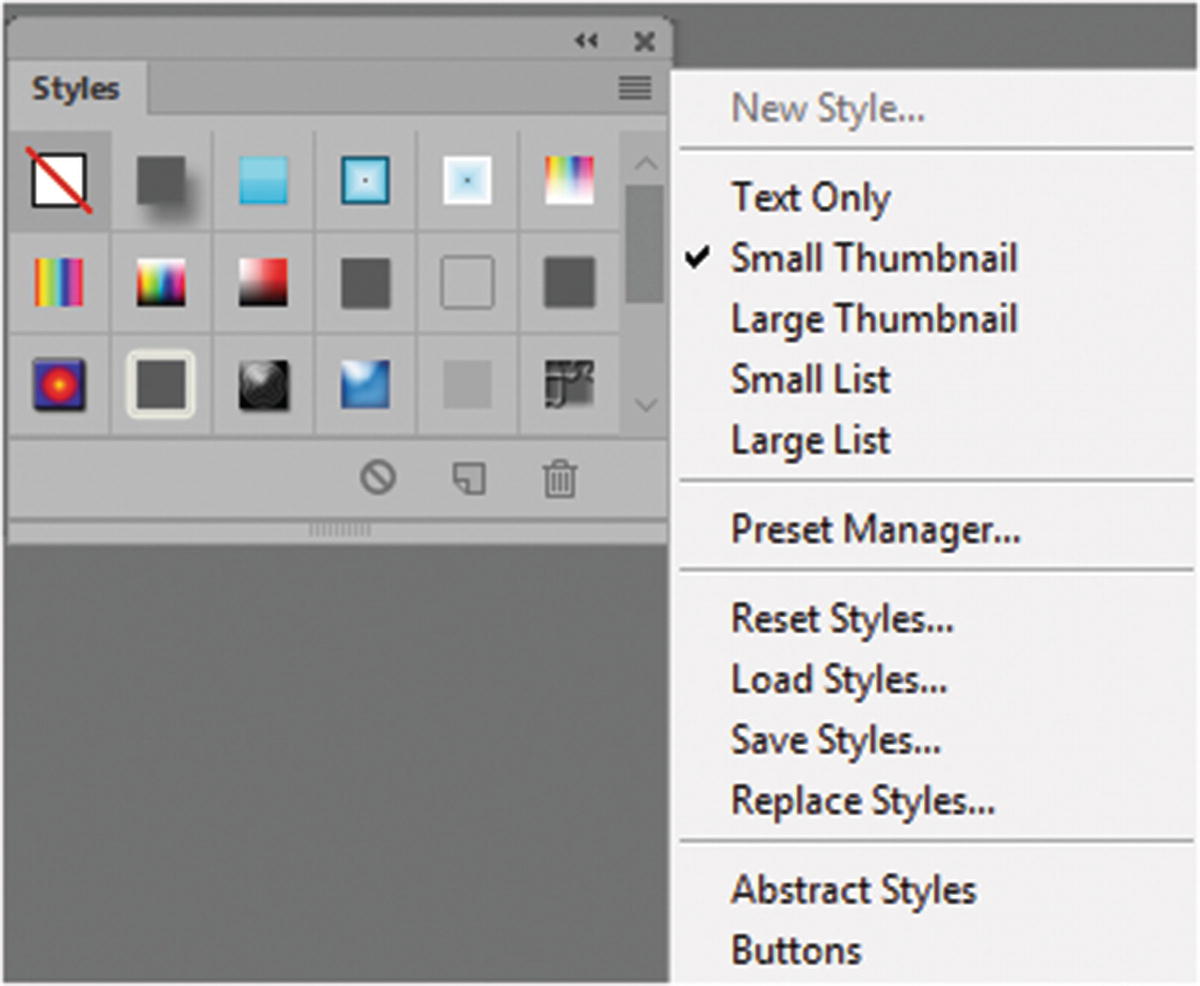The width and height of the screenshot is (1200, 986).
Task: Click the Styles panel tab
Action: coord(76,89)
